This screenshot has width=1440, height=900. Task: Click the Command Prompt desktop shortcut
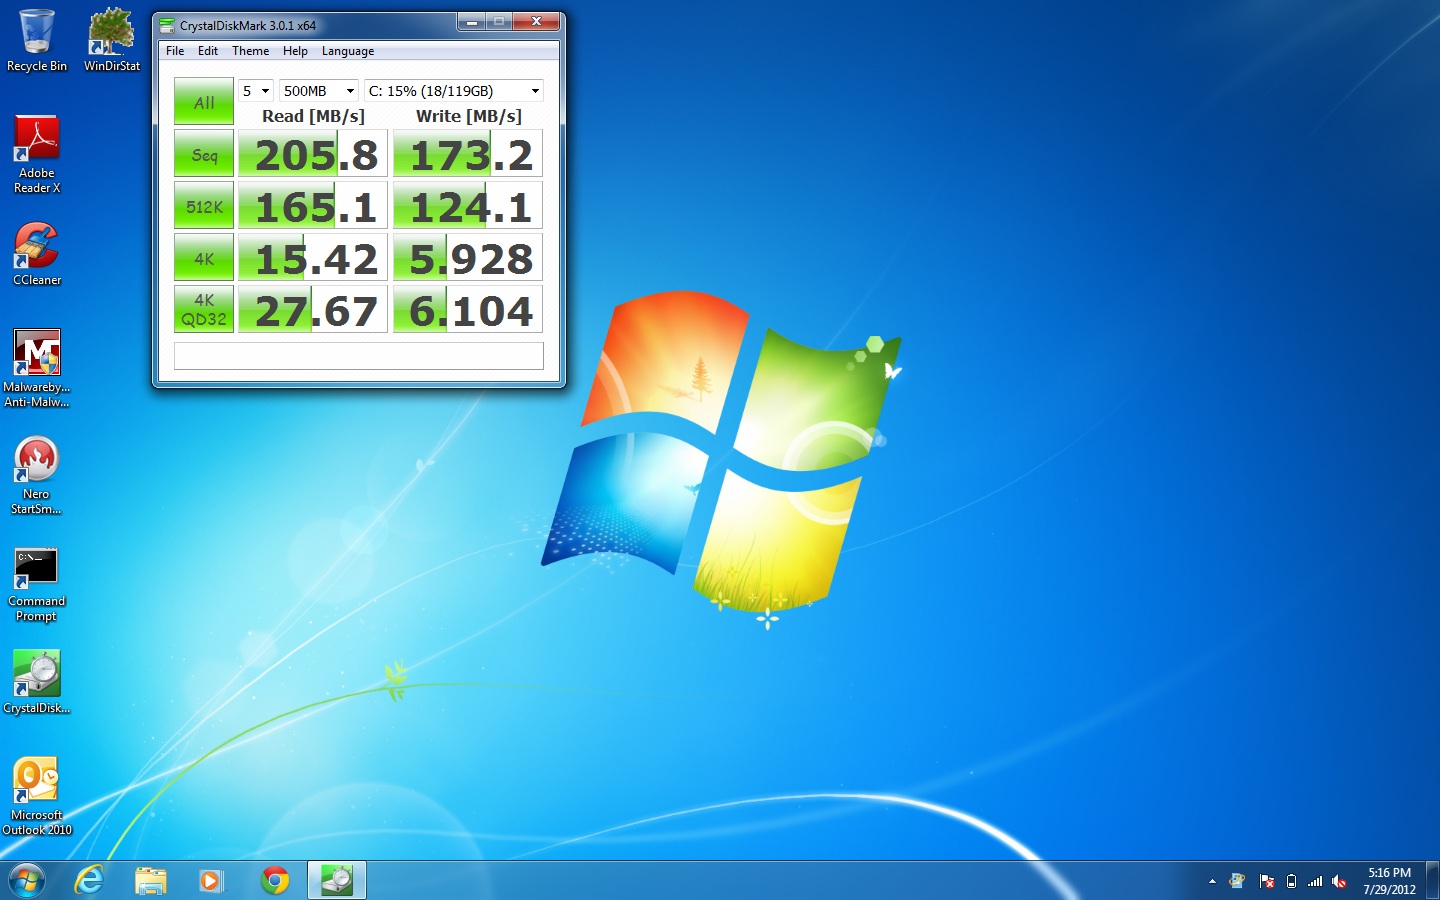pyautogui.click(x=37, y=583)
